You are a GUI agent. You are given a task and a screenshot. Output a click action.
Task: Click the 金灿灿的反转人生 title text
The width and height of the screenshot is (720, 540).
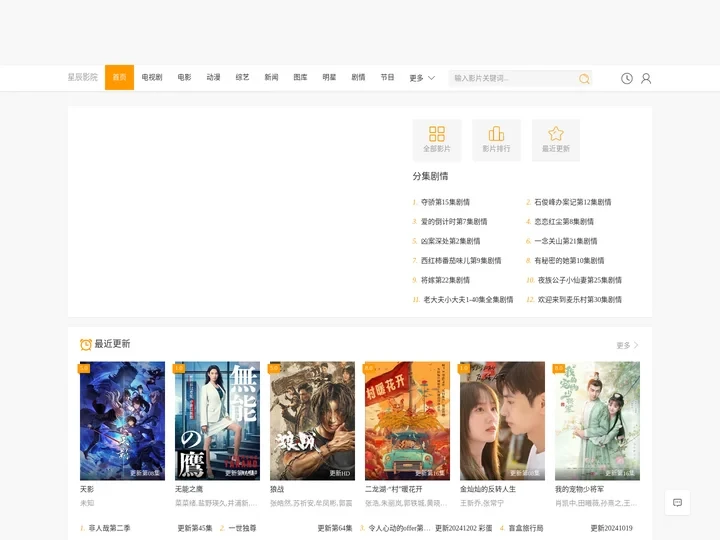[x=488, y=489]
